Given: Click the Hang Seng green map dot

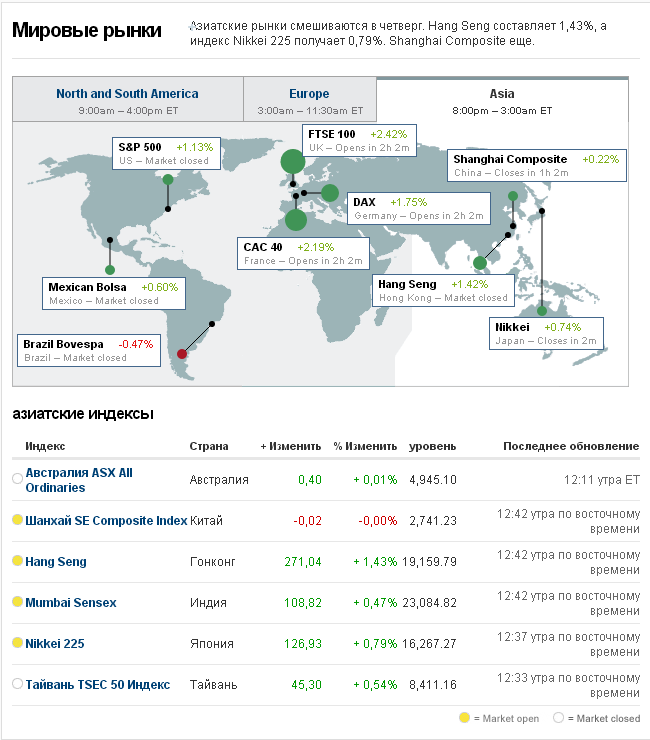Looking at the screenshot, I should [480, 263].
